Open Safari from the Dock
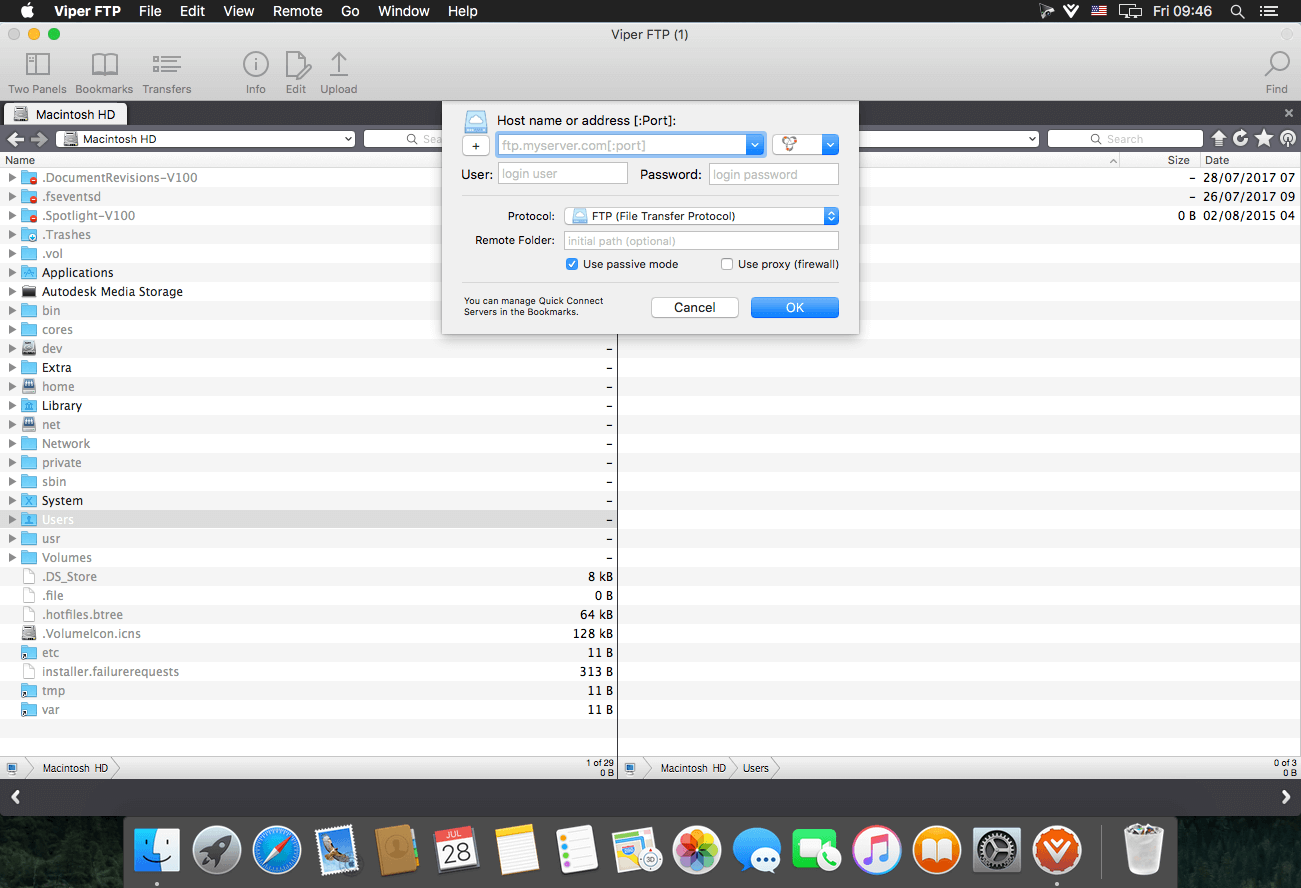Screen dimensions: 1301x888 coord(277,850)
